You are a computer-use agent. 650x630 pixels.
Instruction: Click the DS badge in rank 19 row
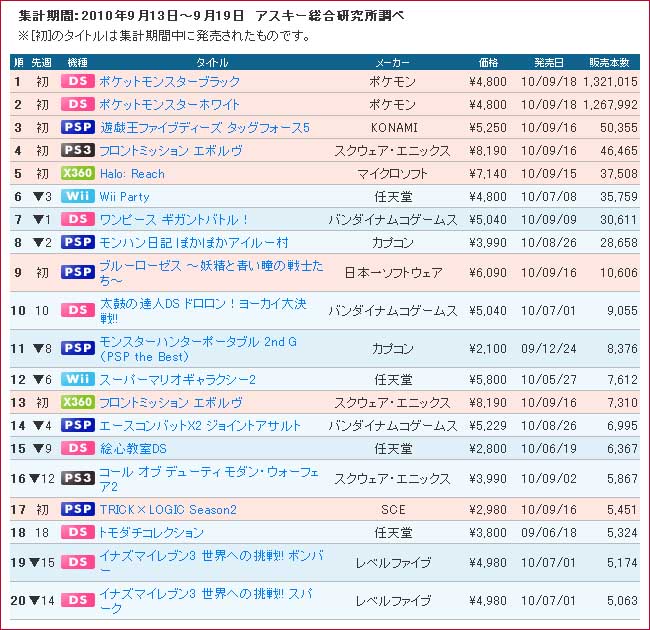(78, 562)
